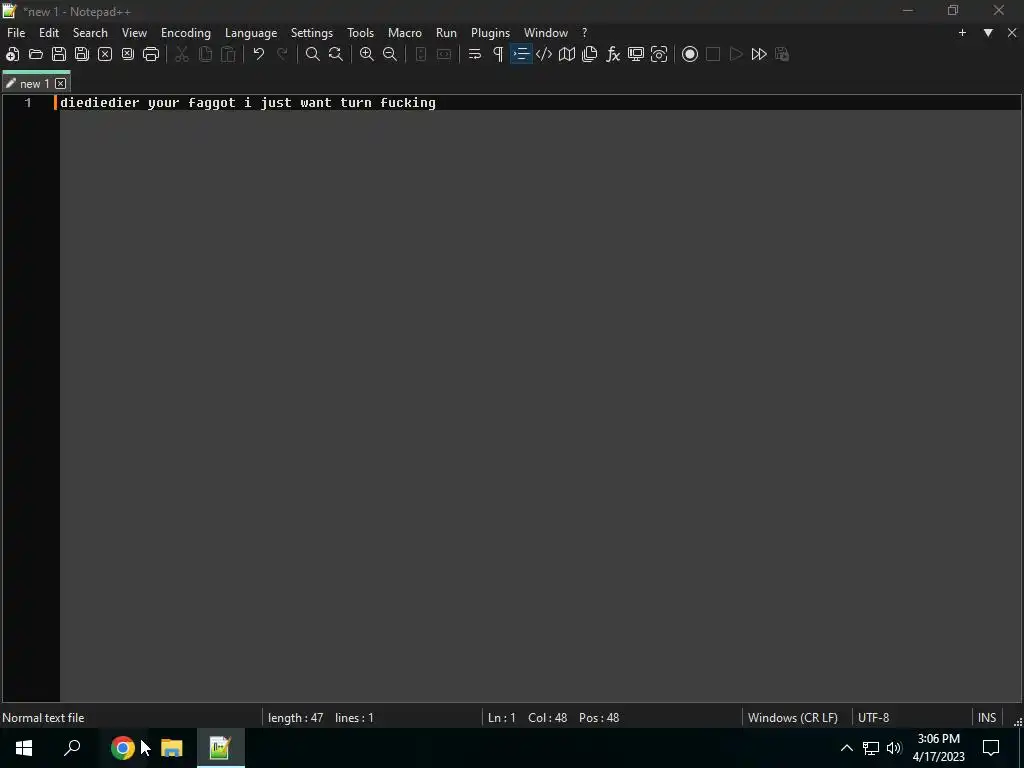This screenshot has width=1024, height=768.
Task: Zoom out with the minus magnifier icon
Action: 390,54
